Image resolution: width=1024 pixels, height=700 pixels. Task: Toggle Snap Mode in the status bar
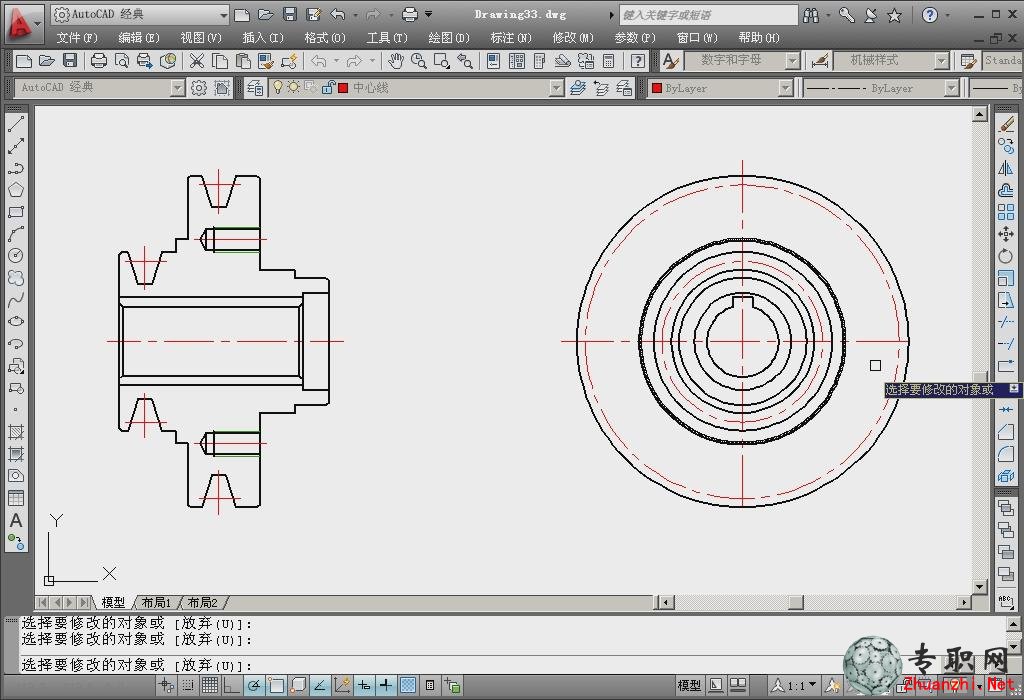coord(187,685)
